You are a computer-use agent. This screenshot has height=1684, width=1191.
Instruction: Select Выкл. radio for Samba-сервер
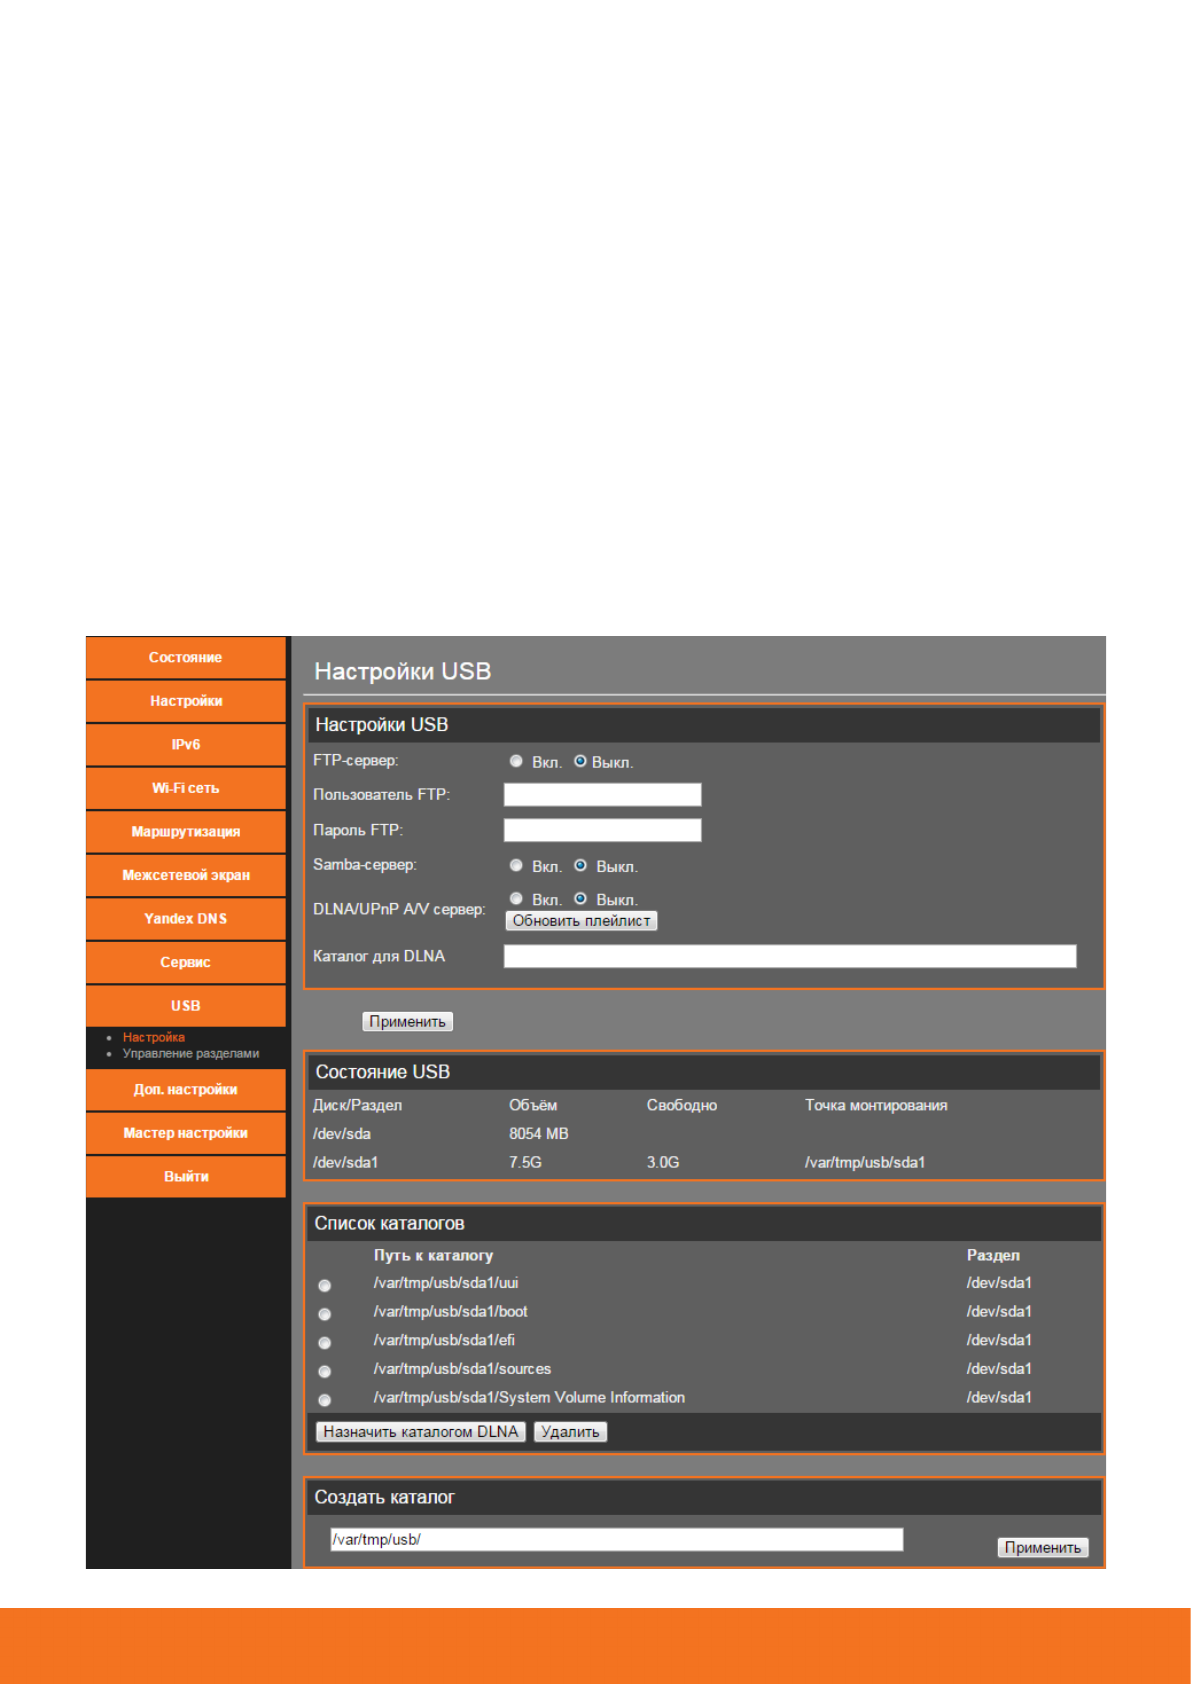(580, 865)
